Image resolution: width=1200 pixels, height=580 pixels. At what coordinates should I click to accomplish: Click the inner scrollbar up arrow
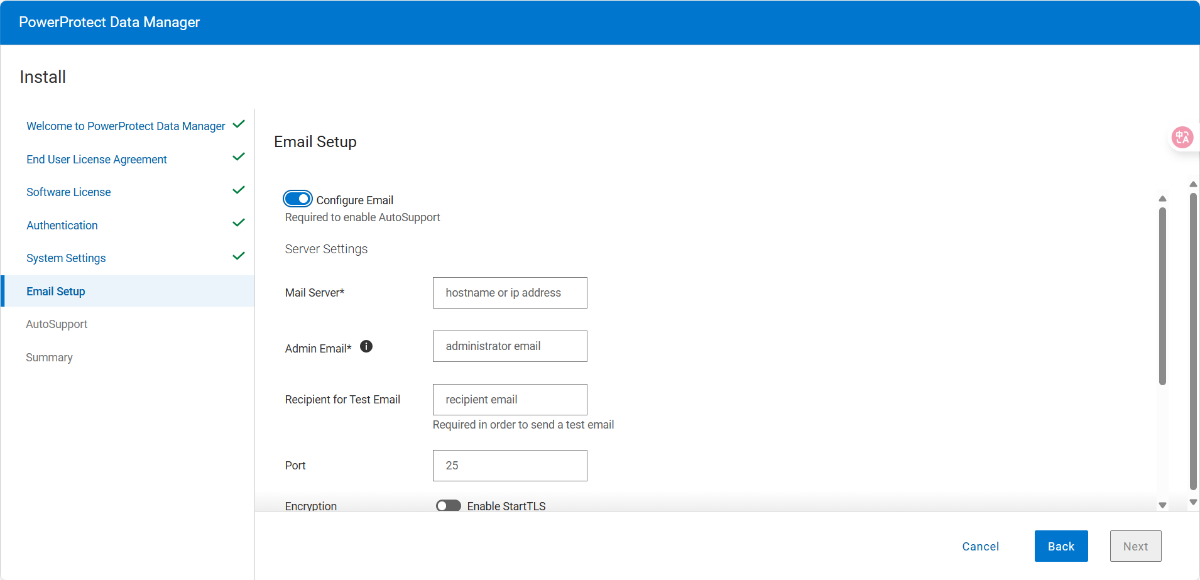tap(1162, 199)
